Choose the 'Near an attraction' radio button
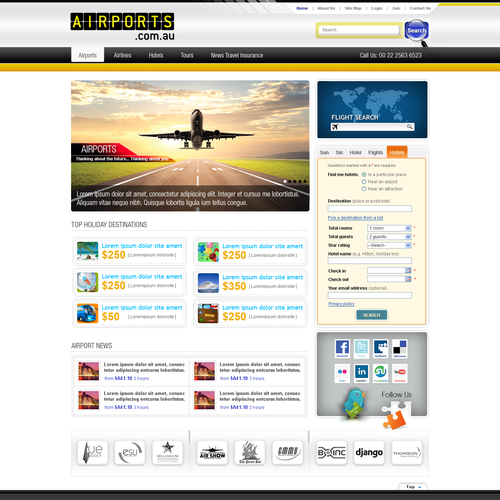The width and height of the screenshot is (500, 500). point(364,189)
